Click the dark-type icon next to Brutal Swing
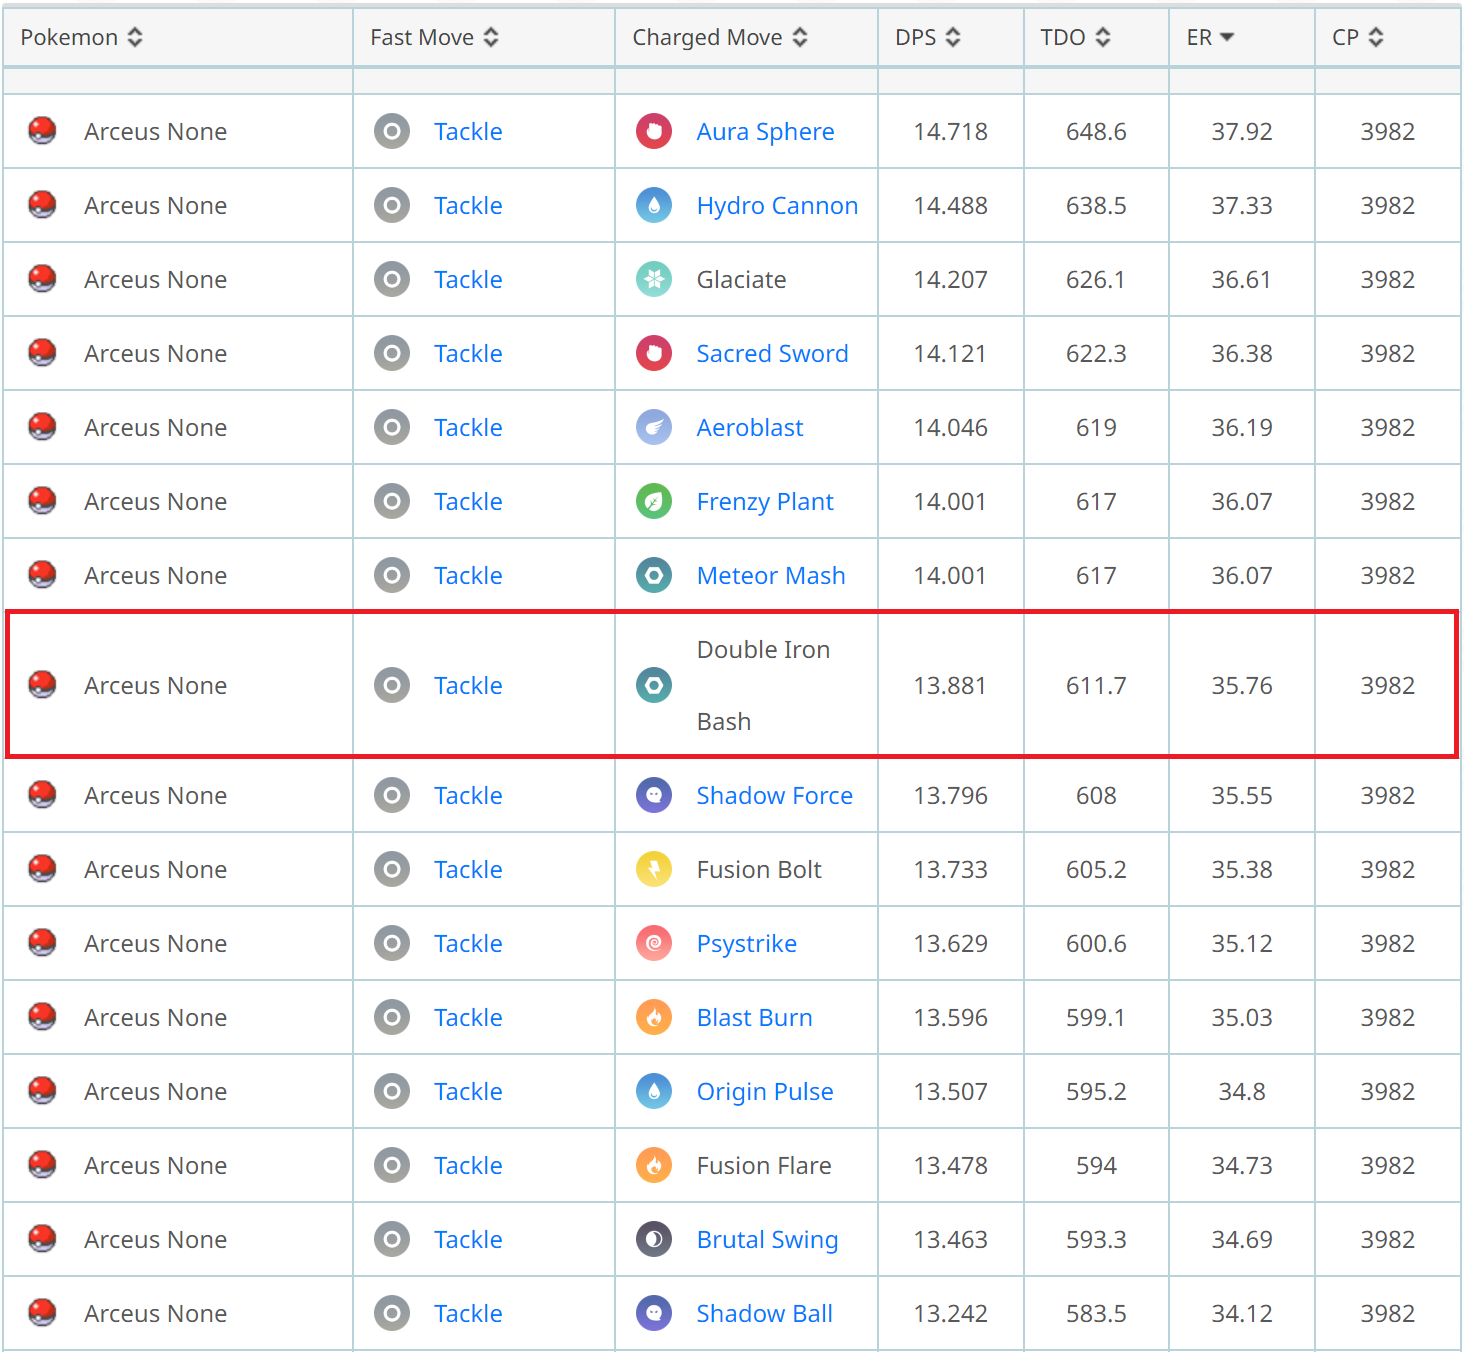The height and width of the screenshot is (1358, 1464). (654, 1239)
